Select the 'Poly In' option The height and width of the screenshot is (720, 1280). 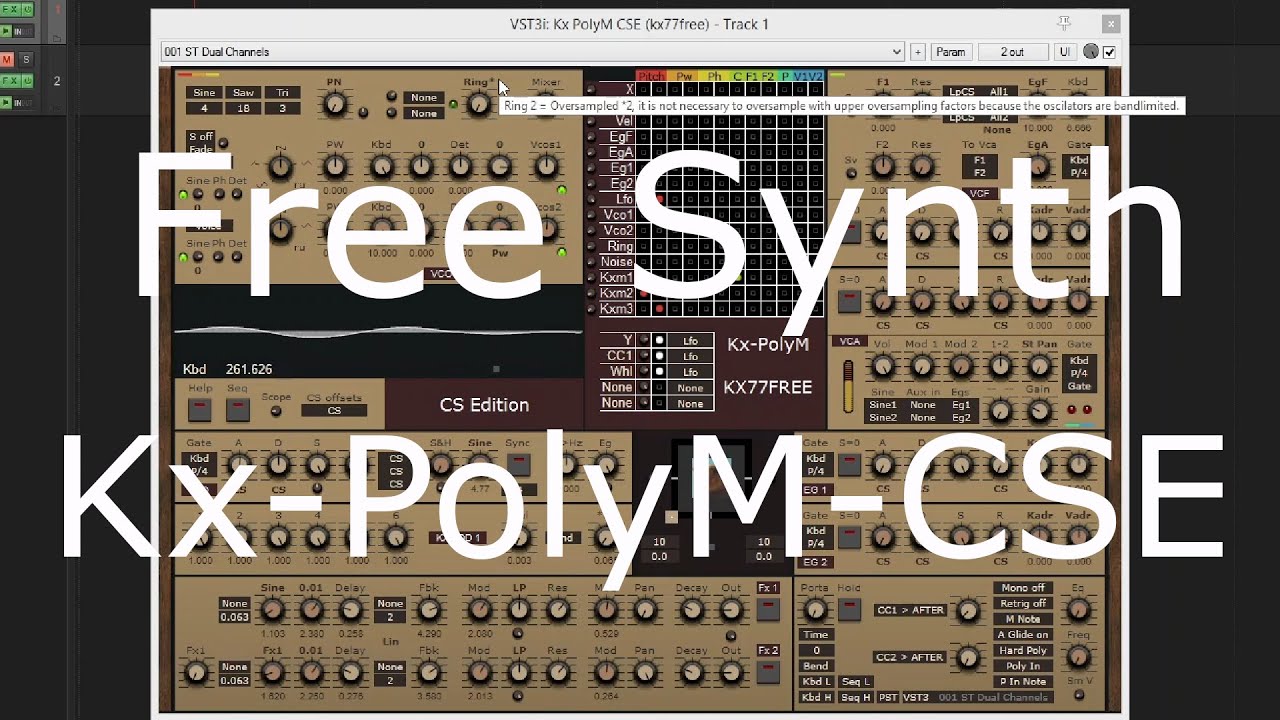(1022, 666)
